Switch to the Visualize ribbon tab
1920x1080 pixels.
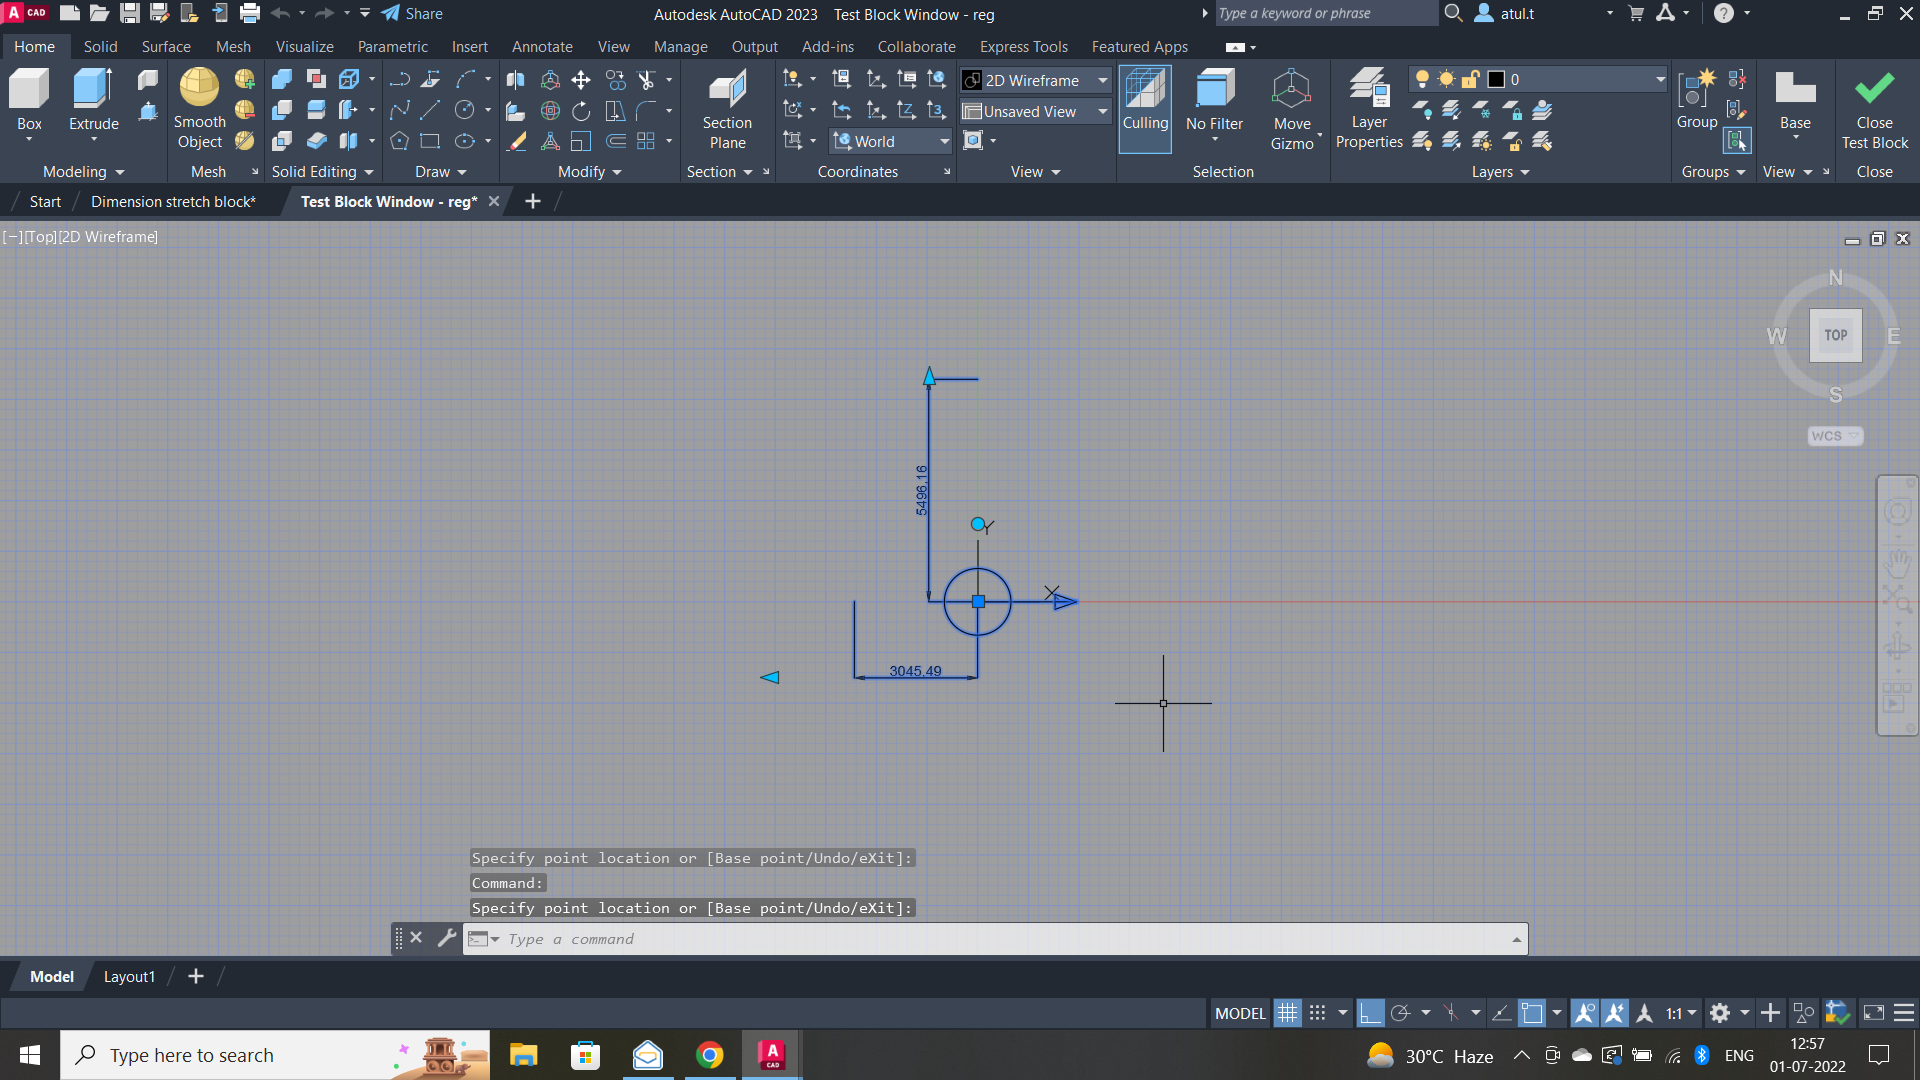tap(304, 46)
